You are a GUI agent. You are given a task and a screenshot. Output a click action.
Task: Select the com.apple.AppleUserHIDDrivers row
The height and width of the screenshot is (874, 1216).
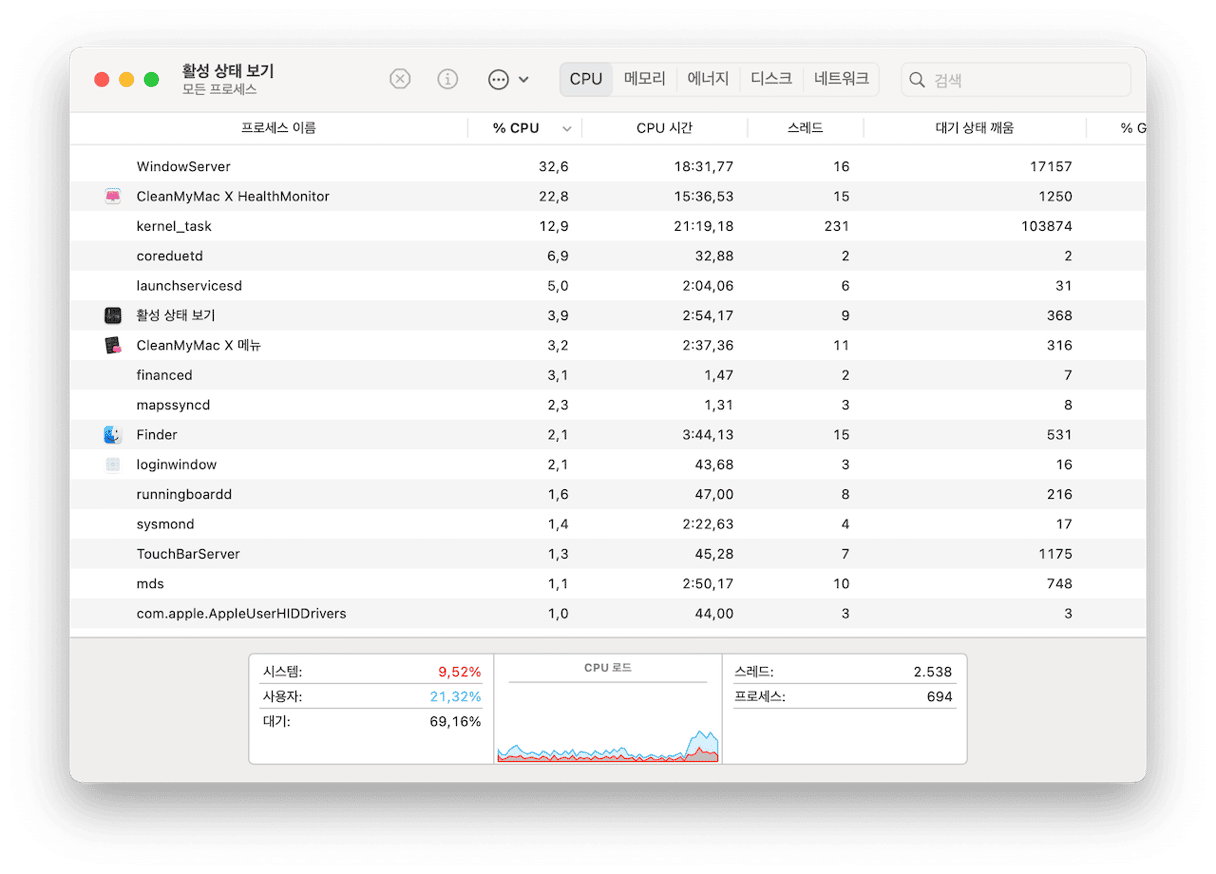(608, 613)
